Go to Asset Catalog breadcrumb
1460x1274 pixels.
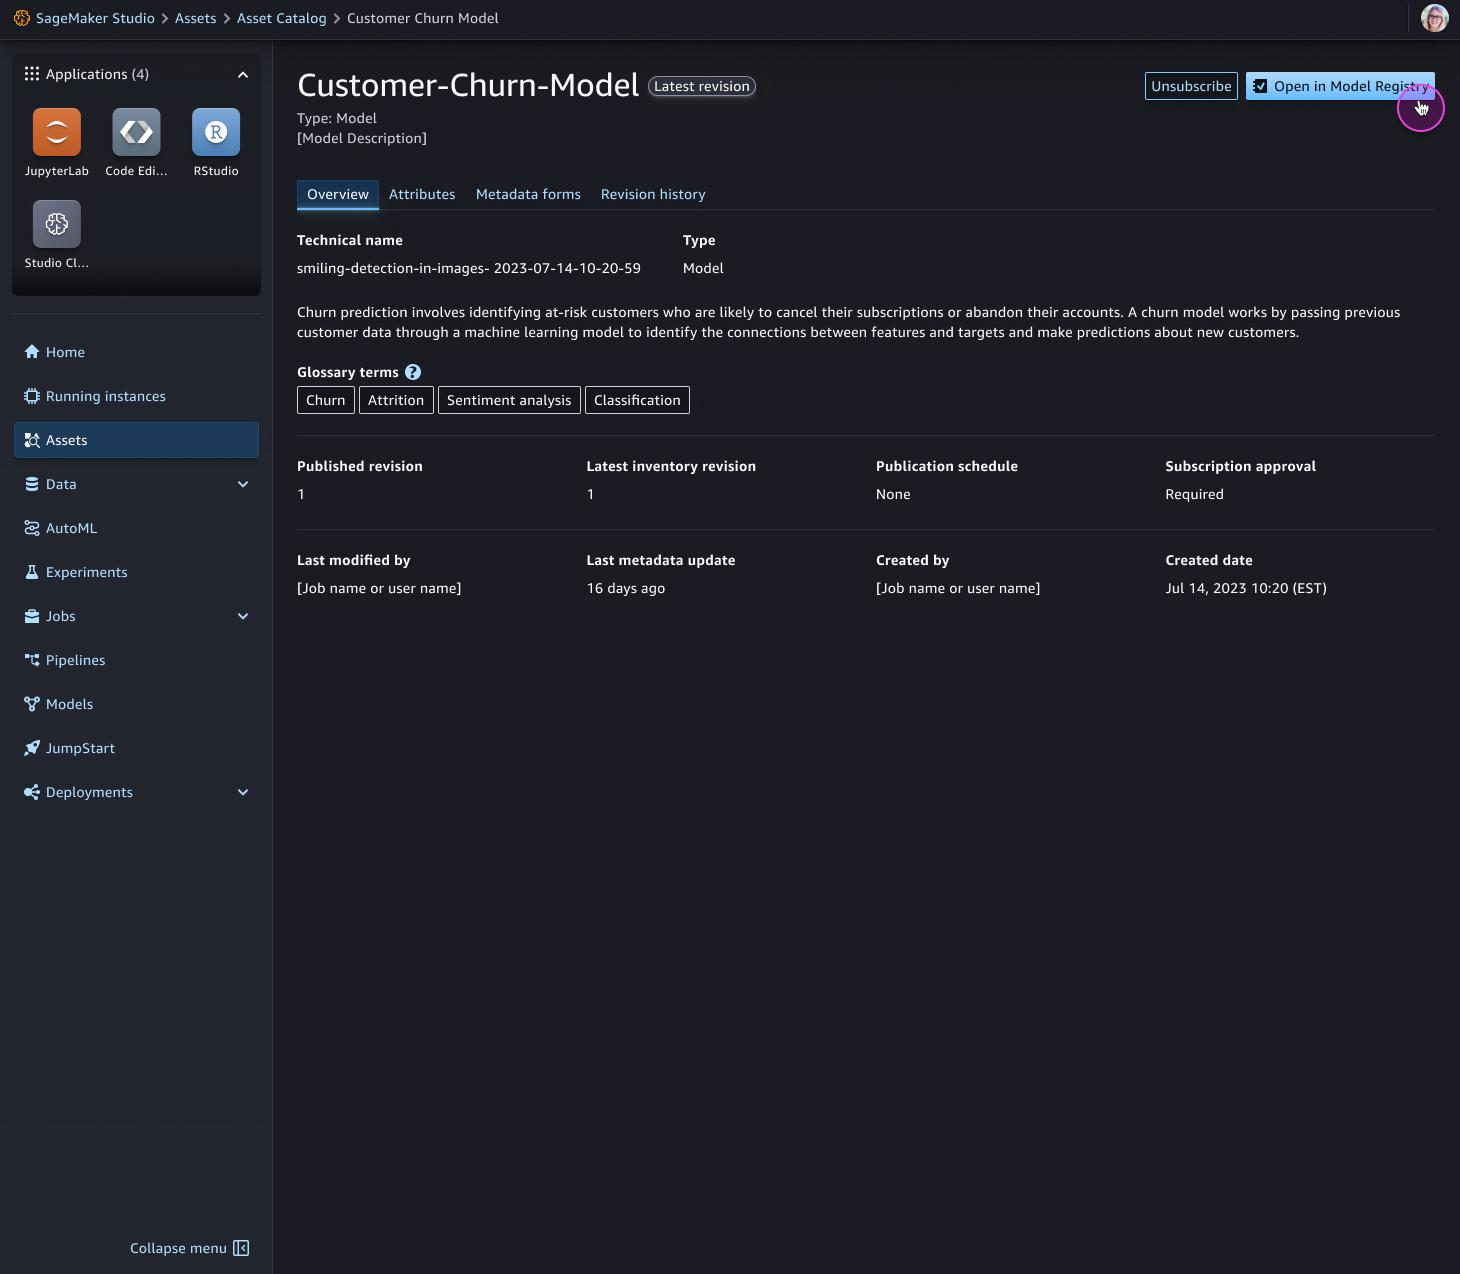(282, 18)
